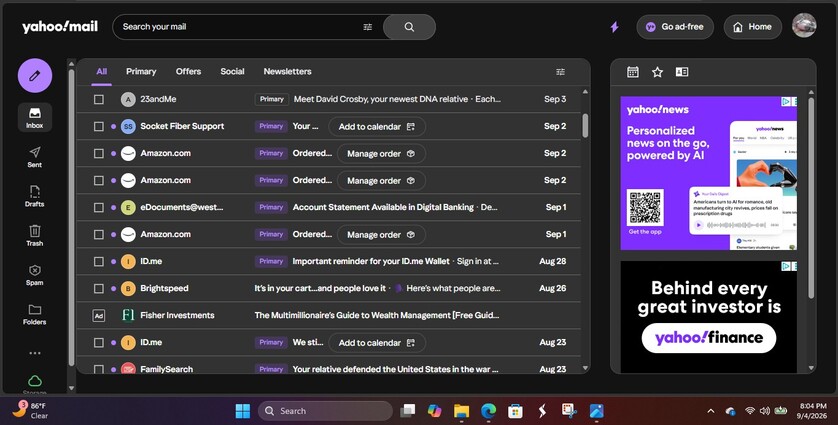The width and height of the screenshot is (838, 425).
Task: Select the Brightspeed email checkbox
Action: (x=99, y=288)
